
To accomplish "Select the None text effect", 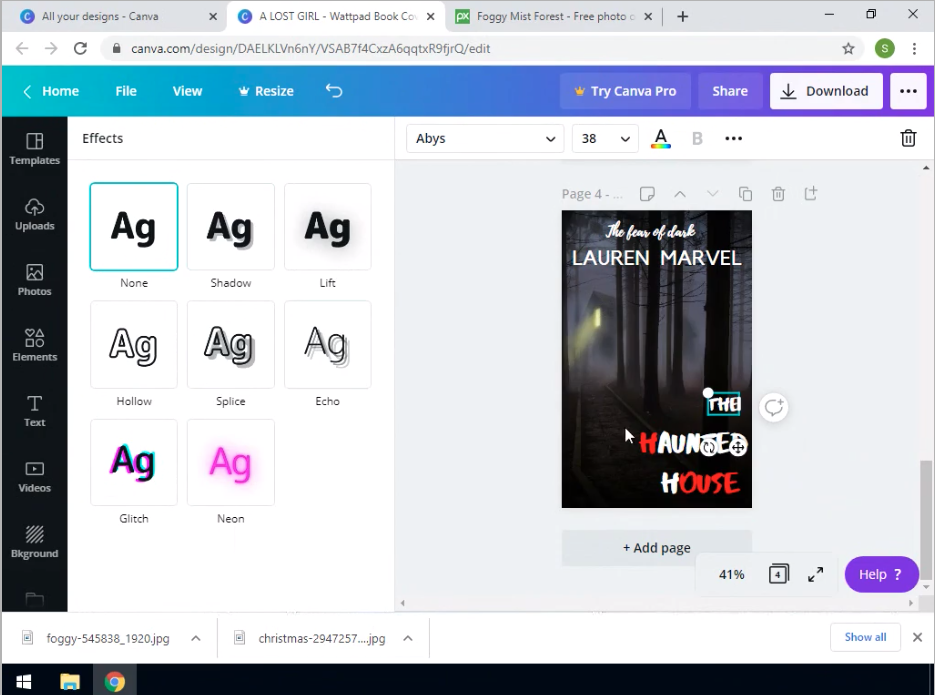I will tap(134, 227).
